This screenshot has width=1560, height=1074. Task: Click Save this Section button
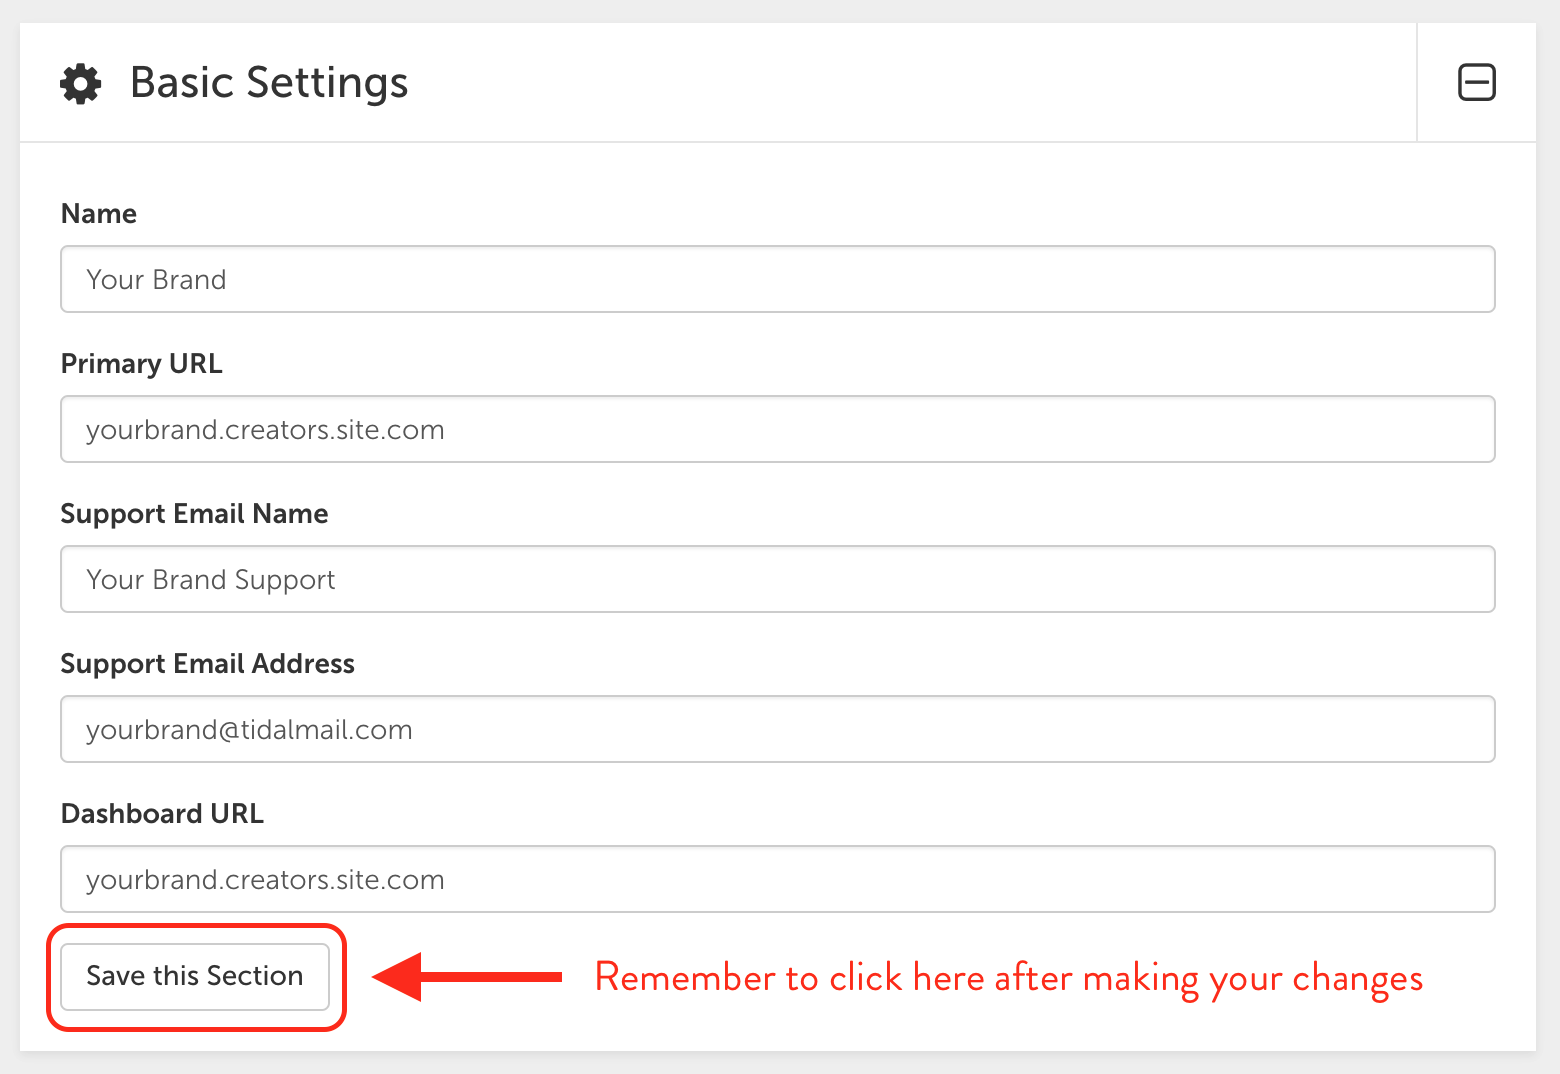(x=195, y=976)
